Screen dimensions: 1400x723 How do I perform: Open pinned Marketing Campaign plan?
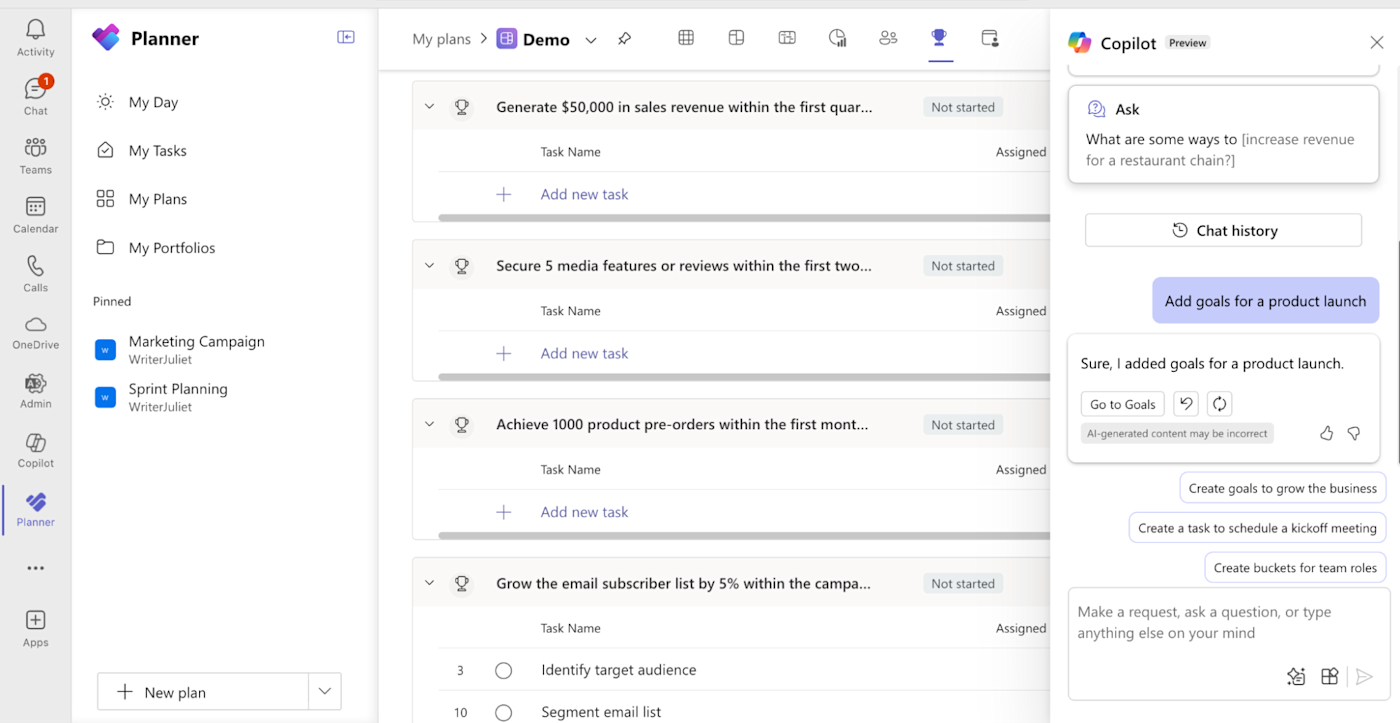point(196,349)
